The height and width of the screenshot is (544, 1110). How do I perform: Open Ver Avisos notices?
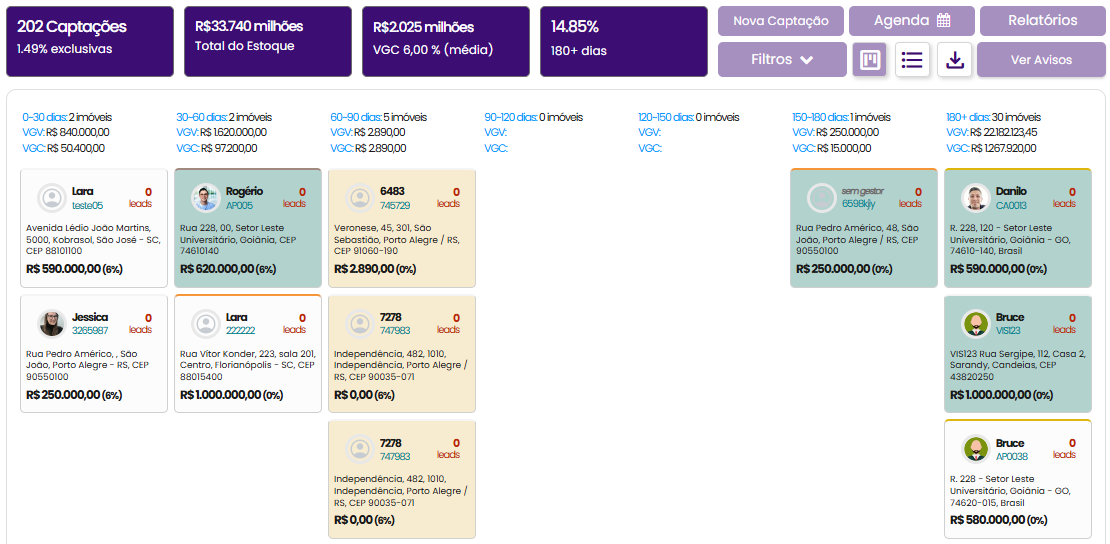(1041, 60)
